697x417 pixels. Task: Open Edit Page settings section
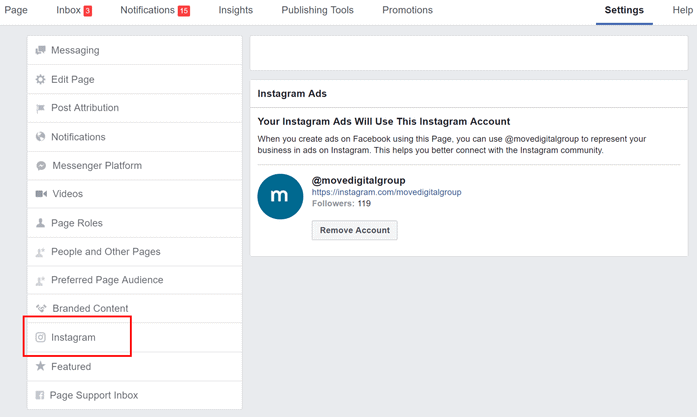tap(135, 79)
